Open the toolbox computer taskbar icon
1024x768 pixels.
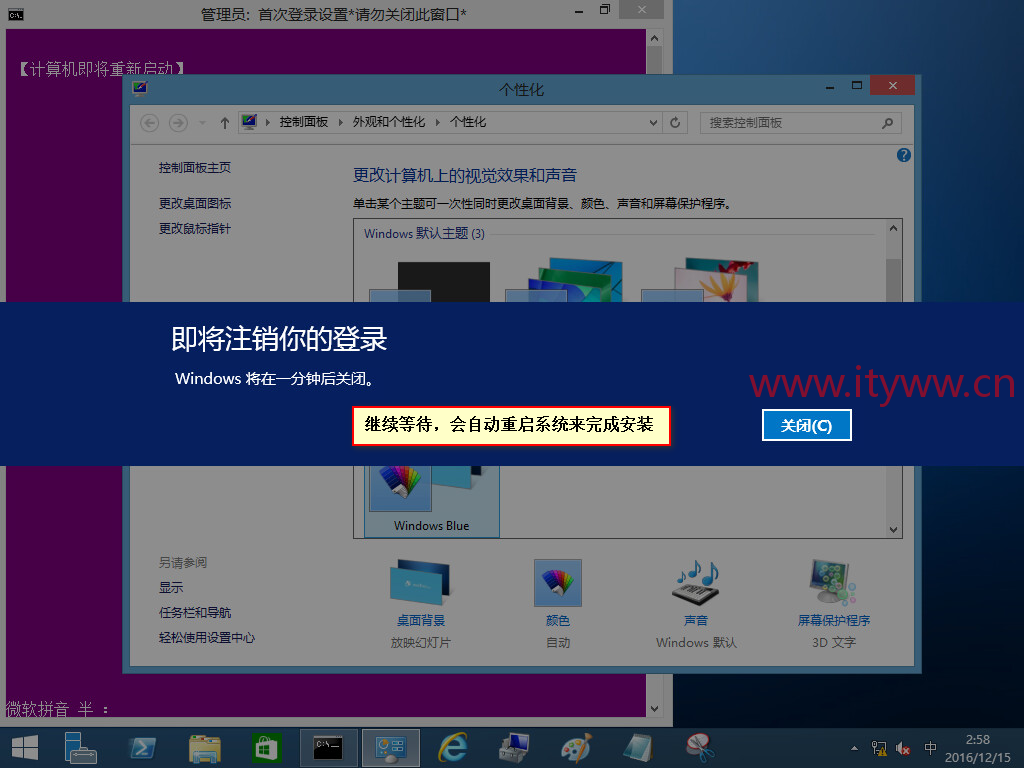click(515, 748)
